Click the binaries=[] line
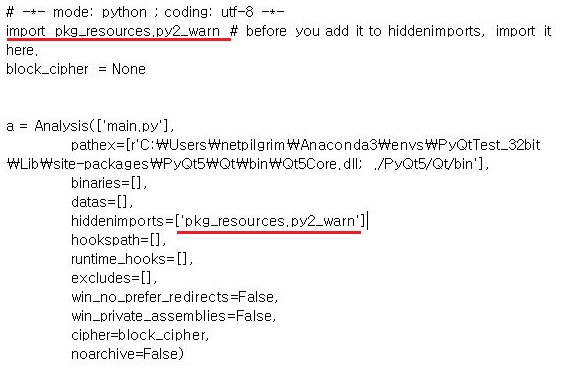This screenshot has height=366, width=561. coord(109,183)
